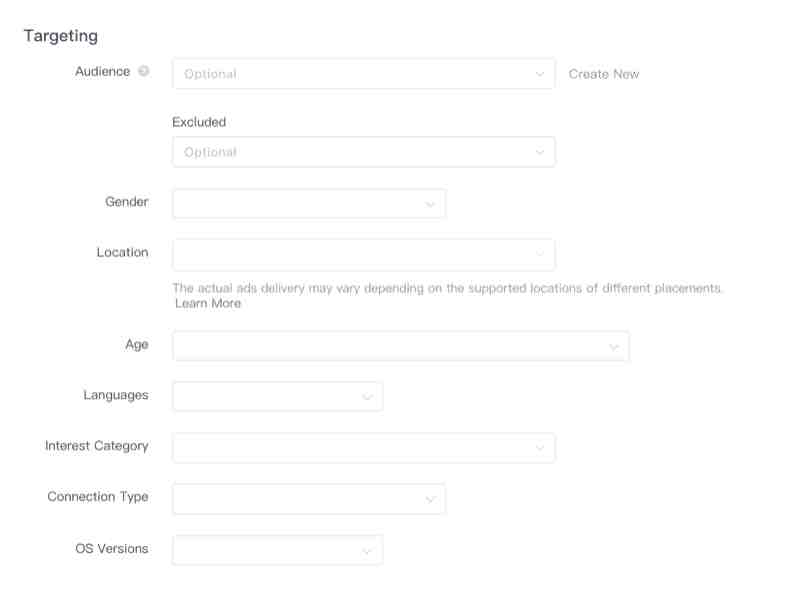Click the Age dropdown chevron arrow
Screen dimensions: 800x610
(614, 347)
